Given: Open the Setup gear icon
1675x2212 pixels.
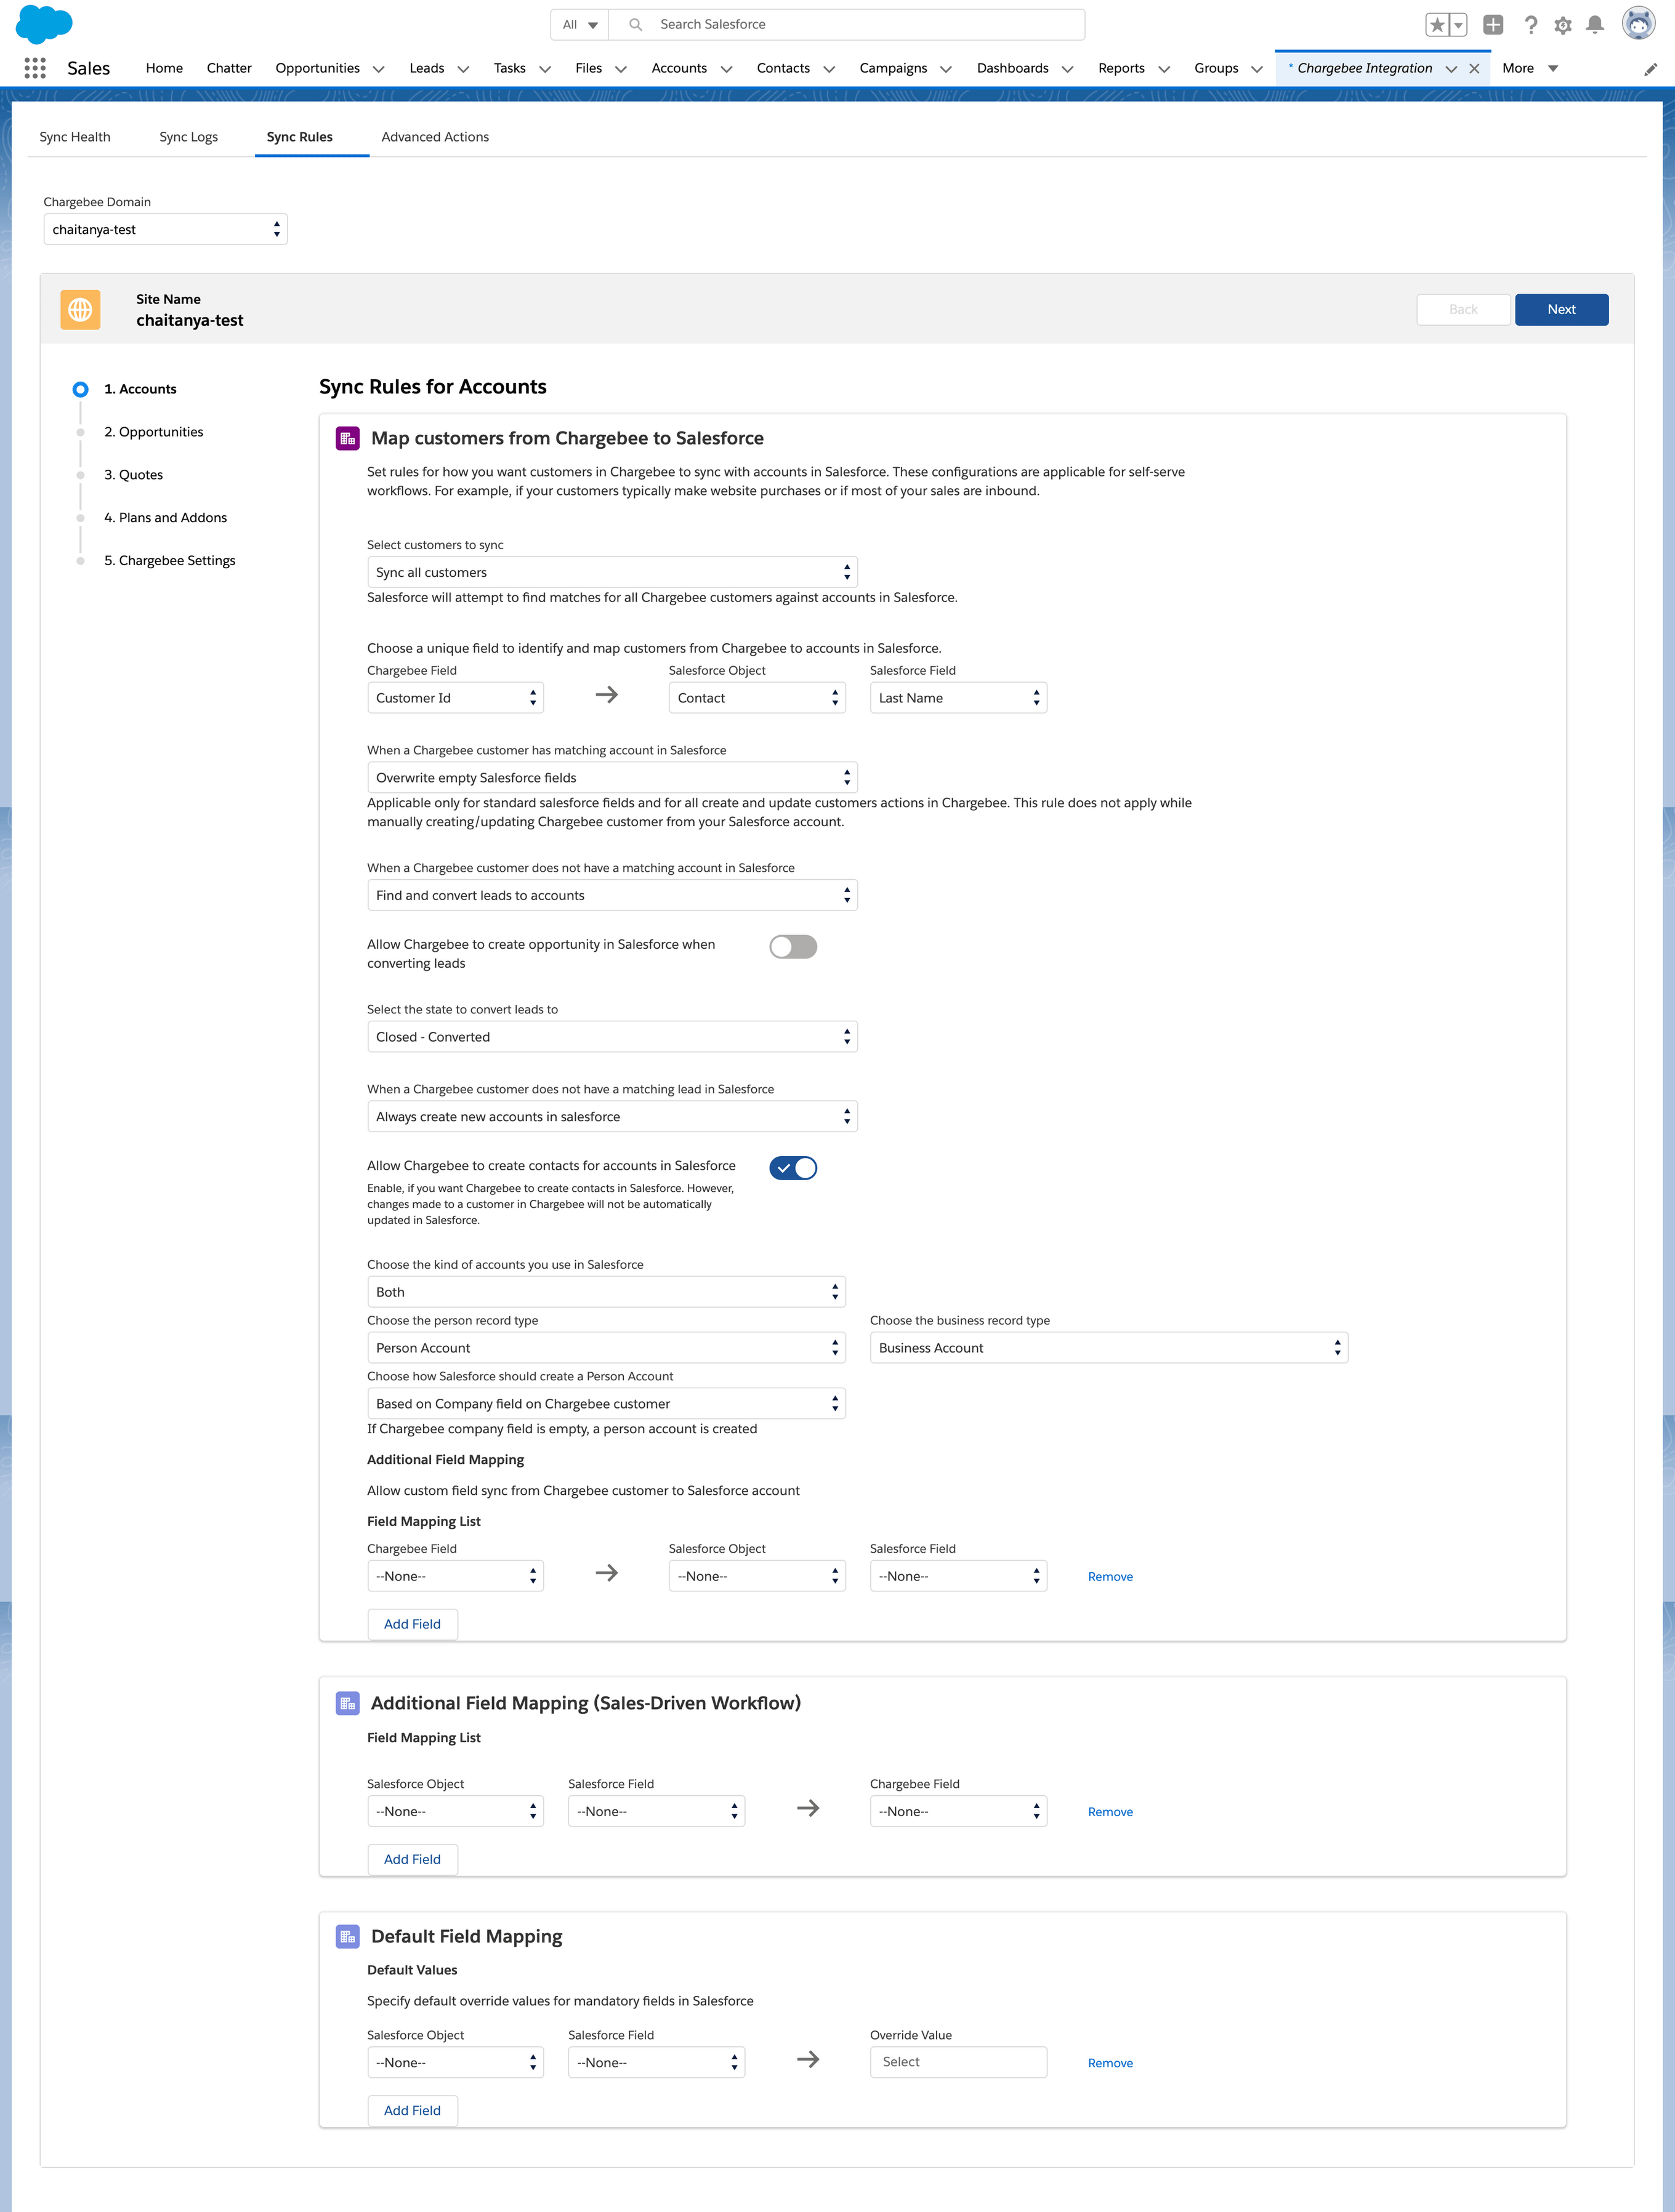Looking at the screenshot, I should pos(1563,25).
